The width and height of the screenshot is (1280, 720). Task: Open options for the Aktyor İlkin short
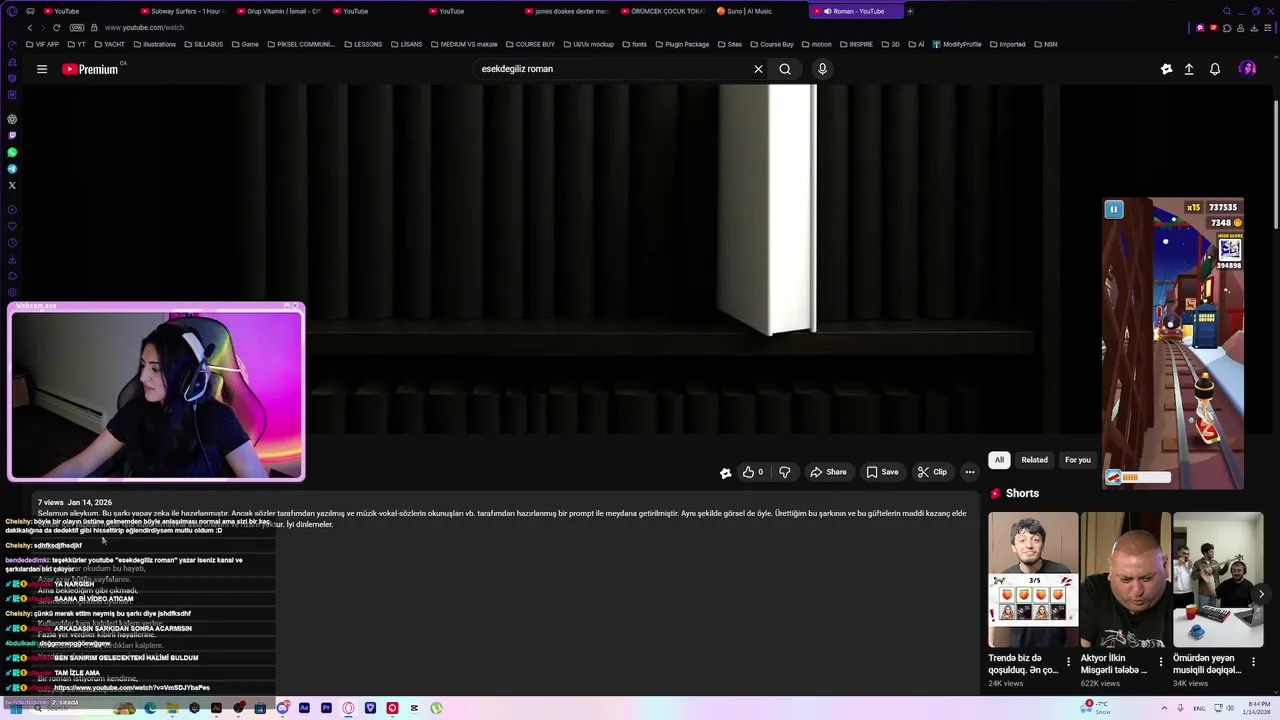tap(1161, 662)
